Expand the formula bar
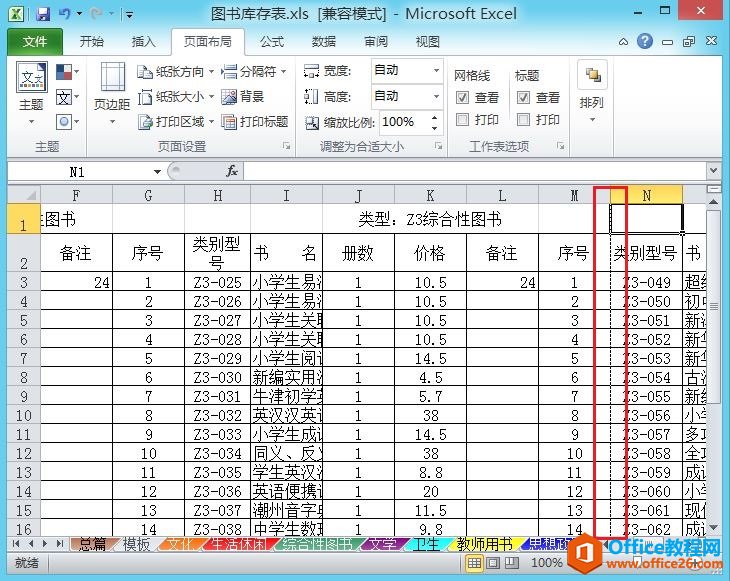The height and width of the screenshot is (581, 730). point(713,171)
